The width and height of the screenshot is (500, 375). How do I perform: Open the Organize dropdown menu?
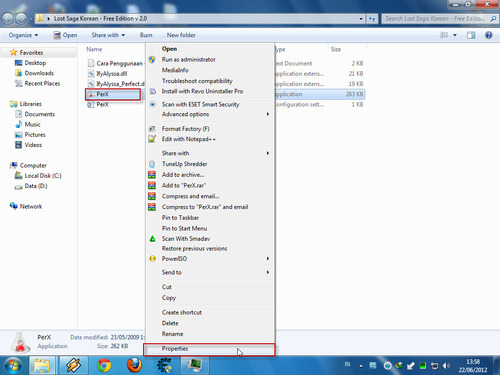coord(23,35)
